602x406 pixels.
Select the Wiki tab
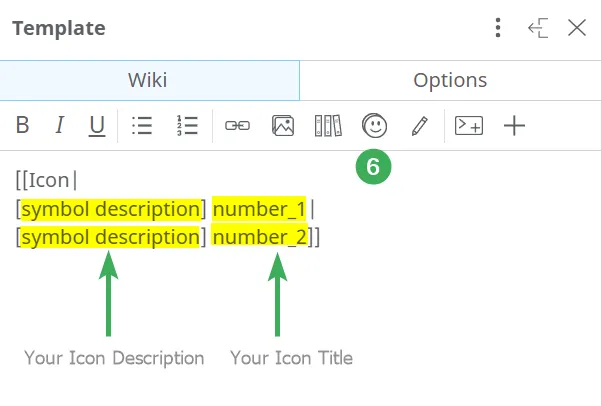point(148,80)
